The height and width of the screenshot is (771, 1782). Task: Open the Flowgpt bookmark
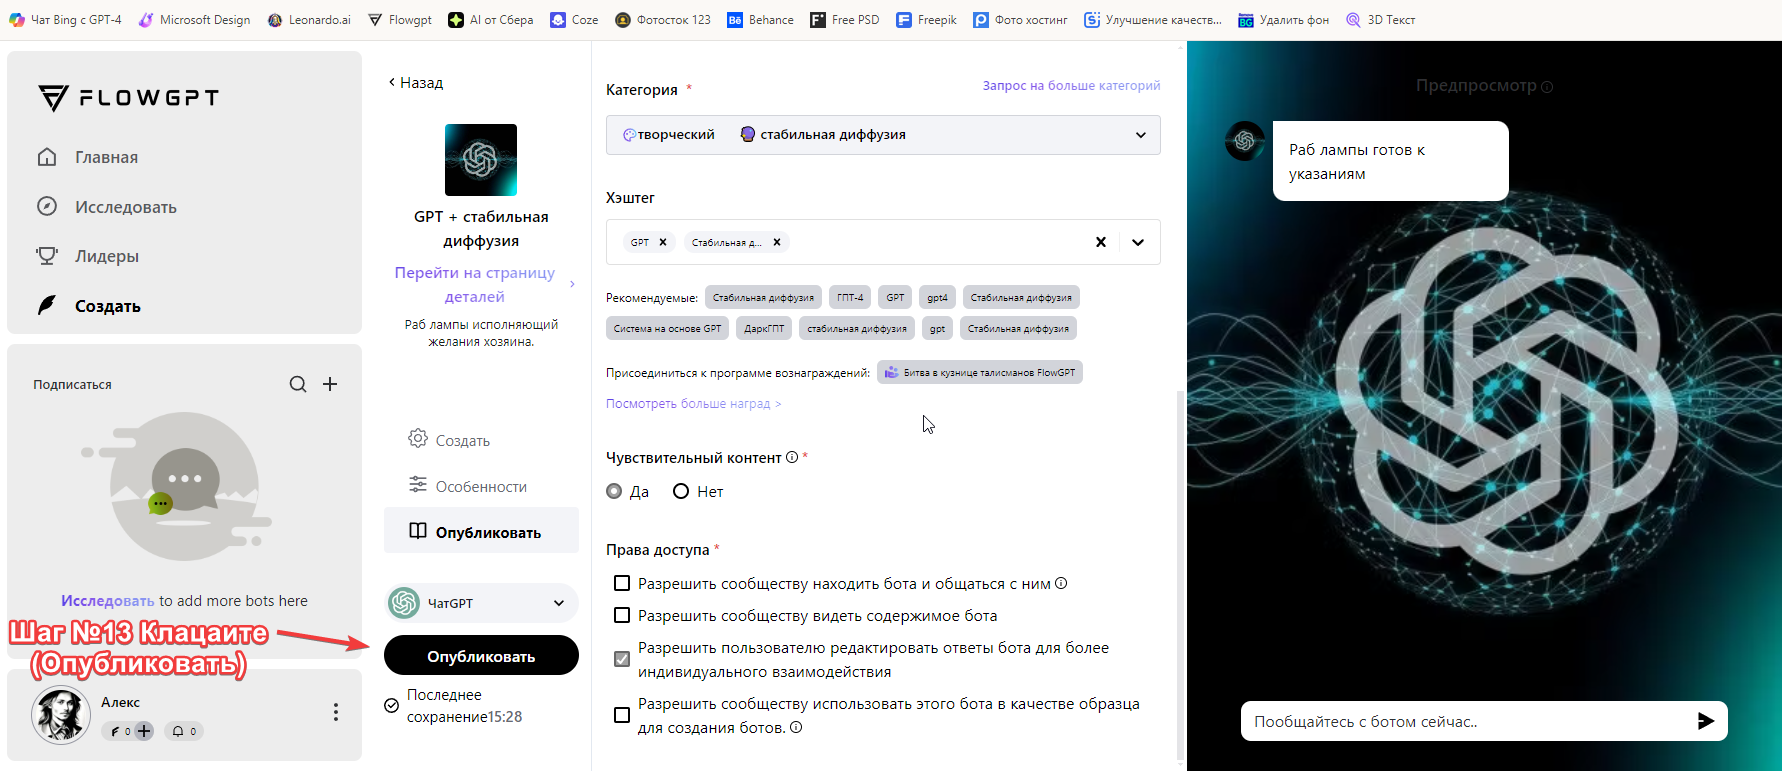pos(400,20)
